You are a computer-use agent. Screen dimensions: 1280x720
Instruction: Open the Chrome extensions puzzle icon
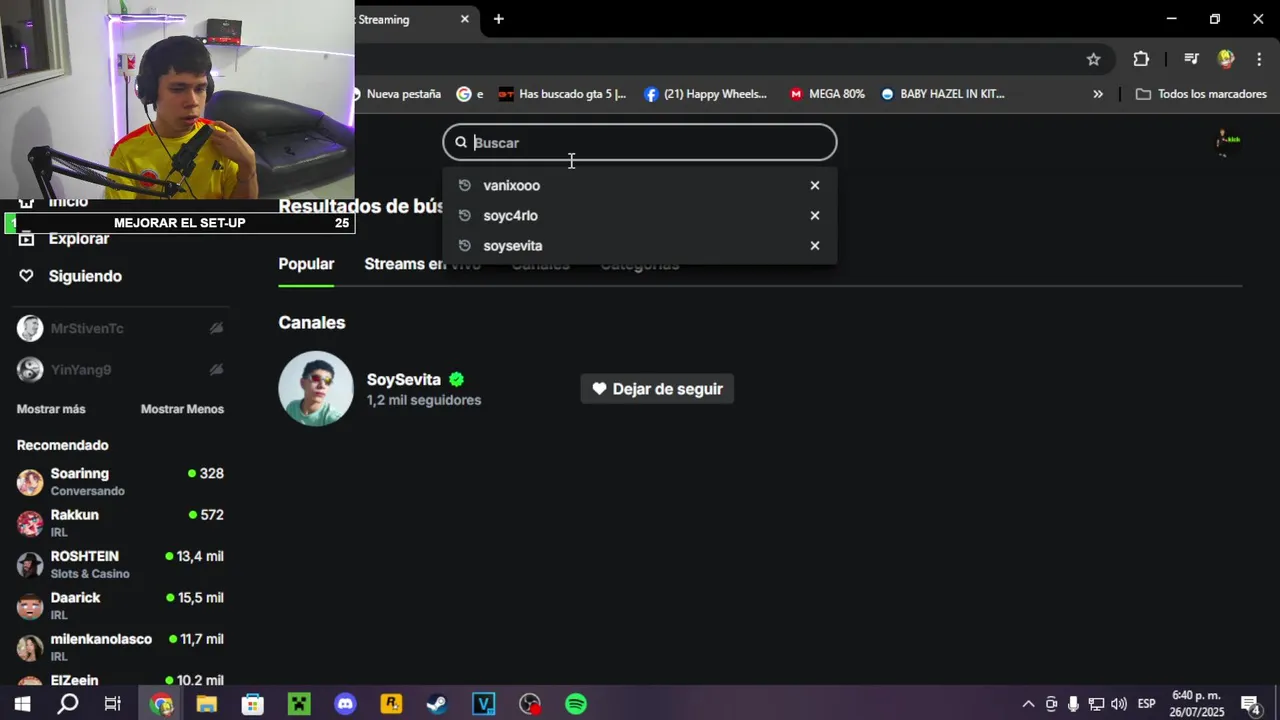pos(1141,59)
